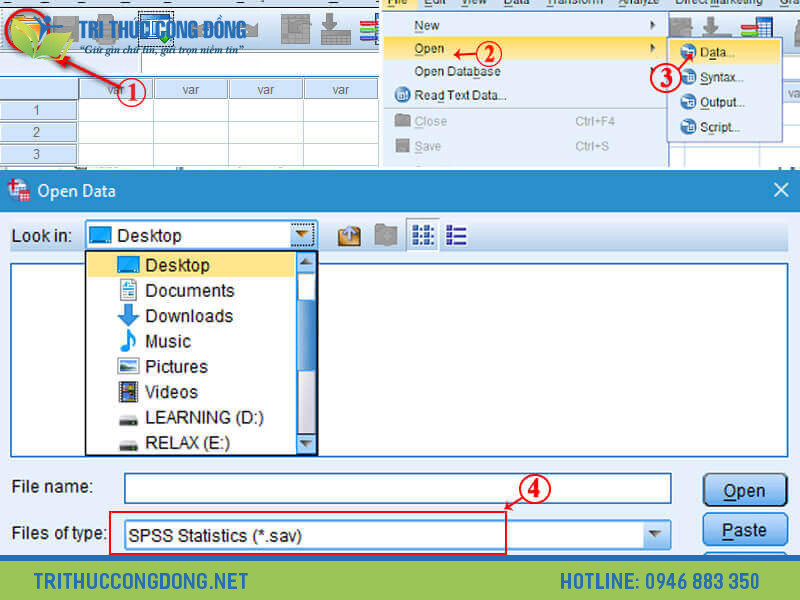The height and width of the screenshot is (600, 800).
Task: Click the Desktop icon in Look in box
Action: coord(100,236)
